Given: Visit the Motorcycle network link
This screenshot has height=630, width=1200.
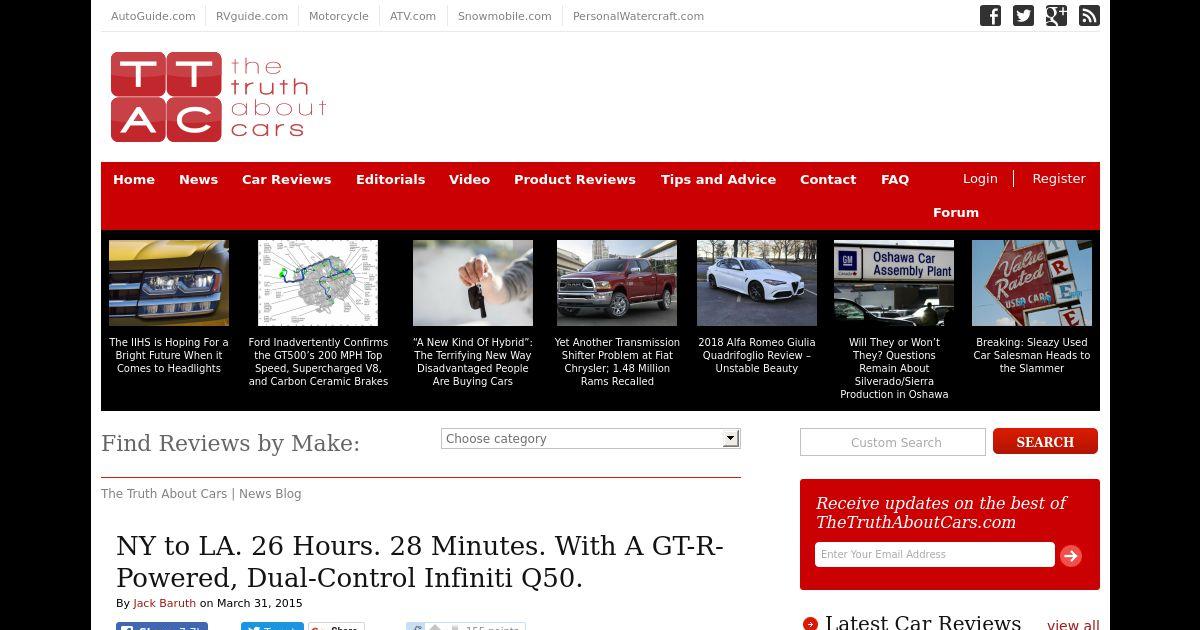Looking at the screenshot, I should (338, 16).
